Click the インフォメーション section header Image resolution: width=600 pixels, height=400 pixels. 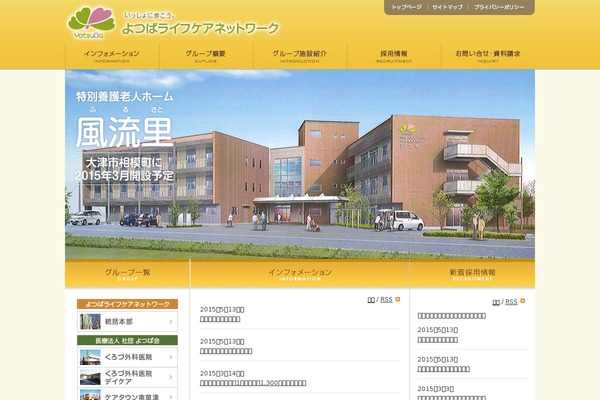300,274
